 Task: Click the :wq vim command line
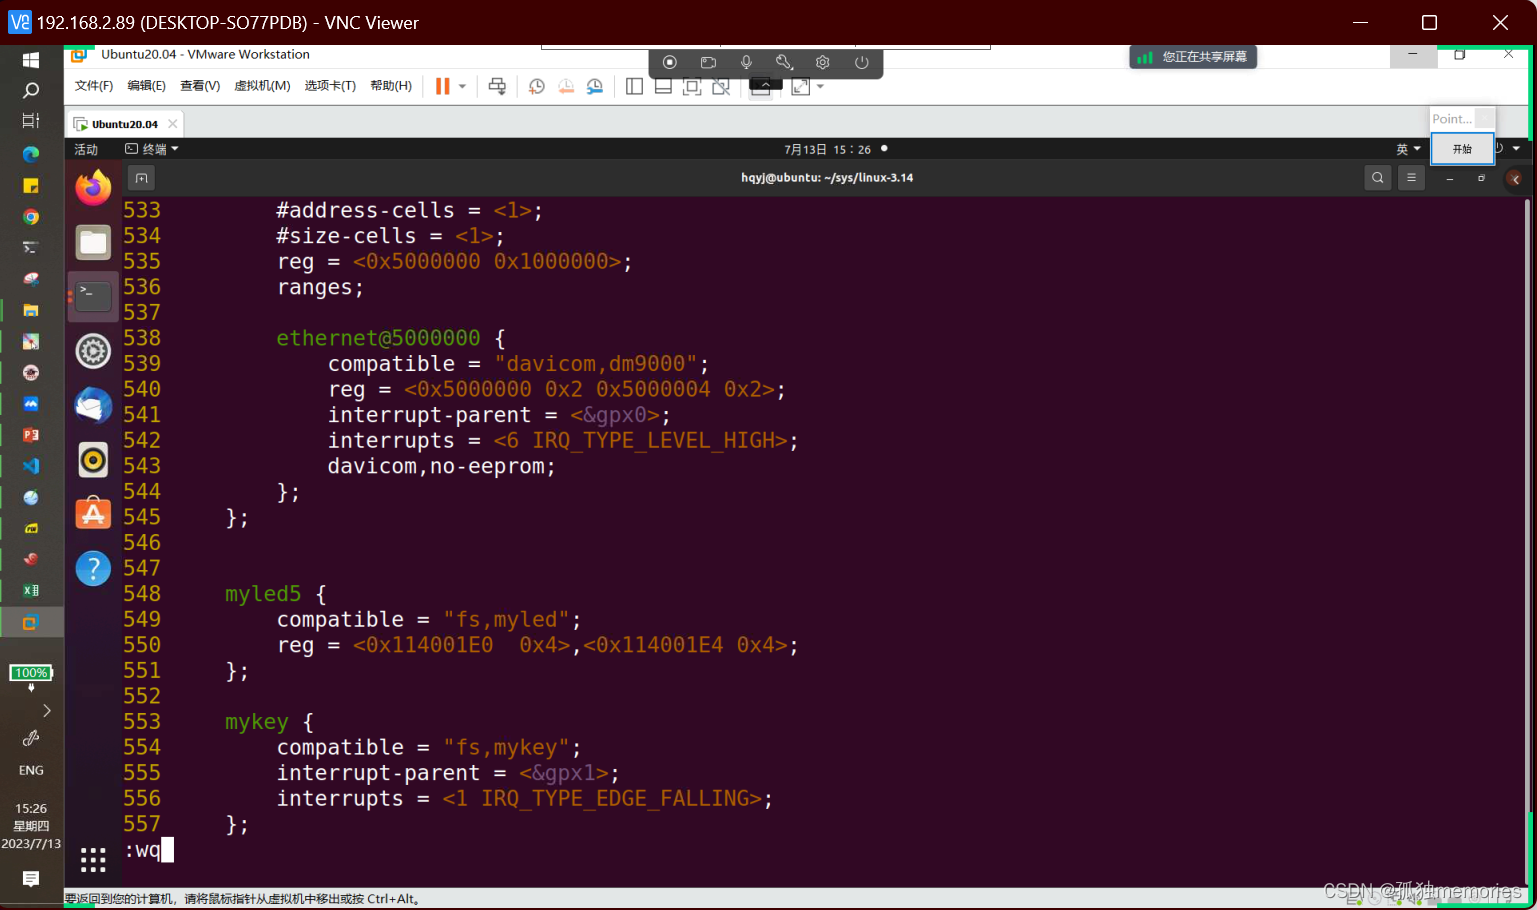pyautogui.click(x=148, y=850)
